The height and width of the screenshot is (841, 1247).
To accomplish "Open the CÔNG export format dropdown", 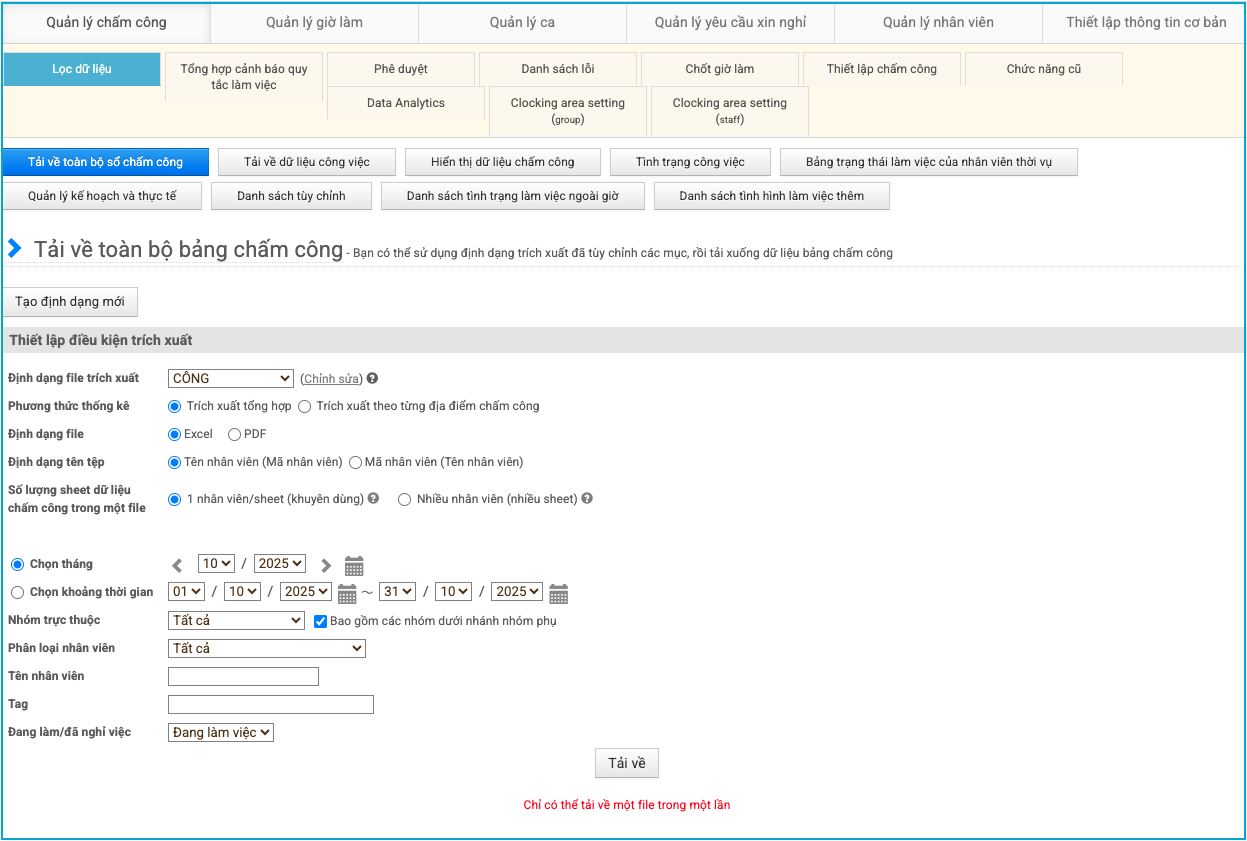I will [x=231, y=379].
